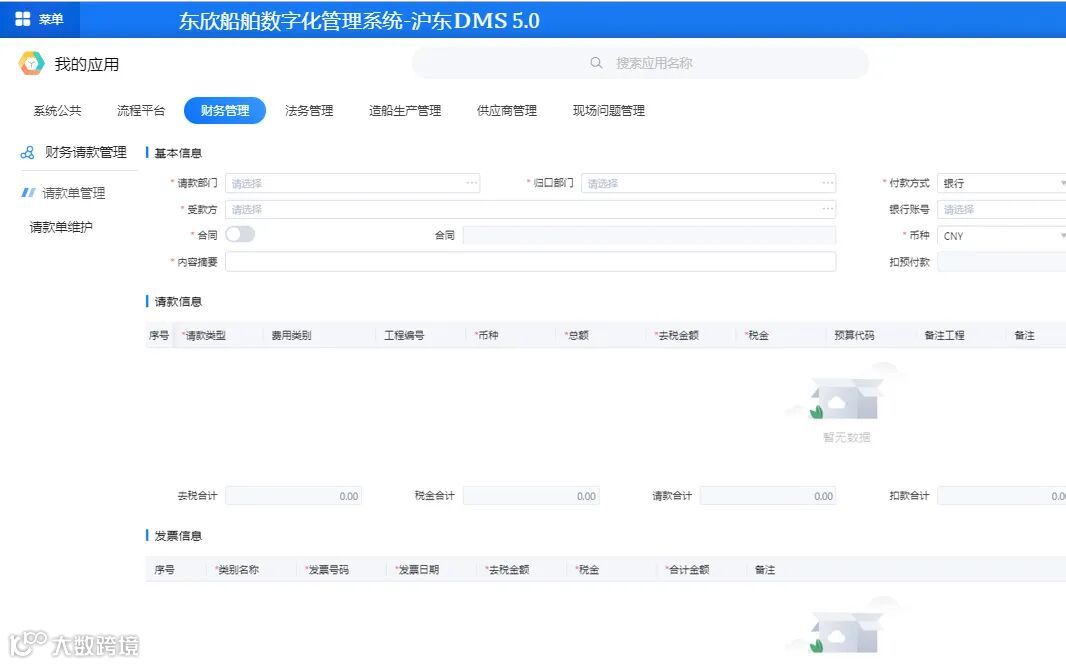Select 请款单管理 in the sidebar
The width and height of the screenshot is (1066, 665).
coord(73,193)
